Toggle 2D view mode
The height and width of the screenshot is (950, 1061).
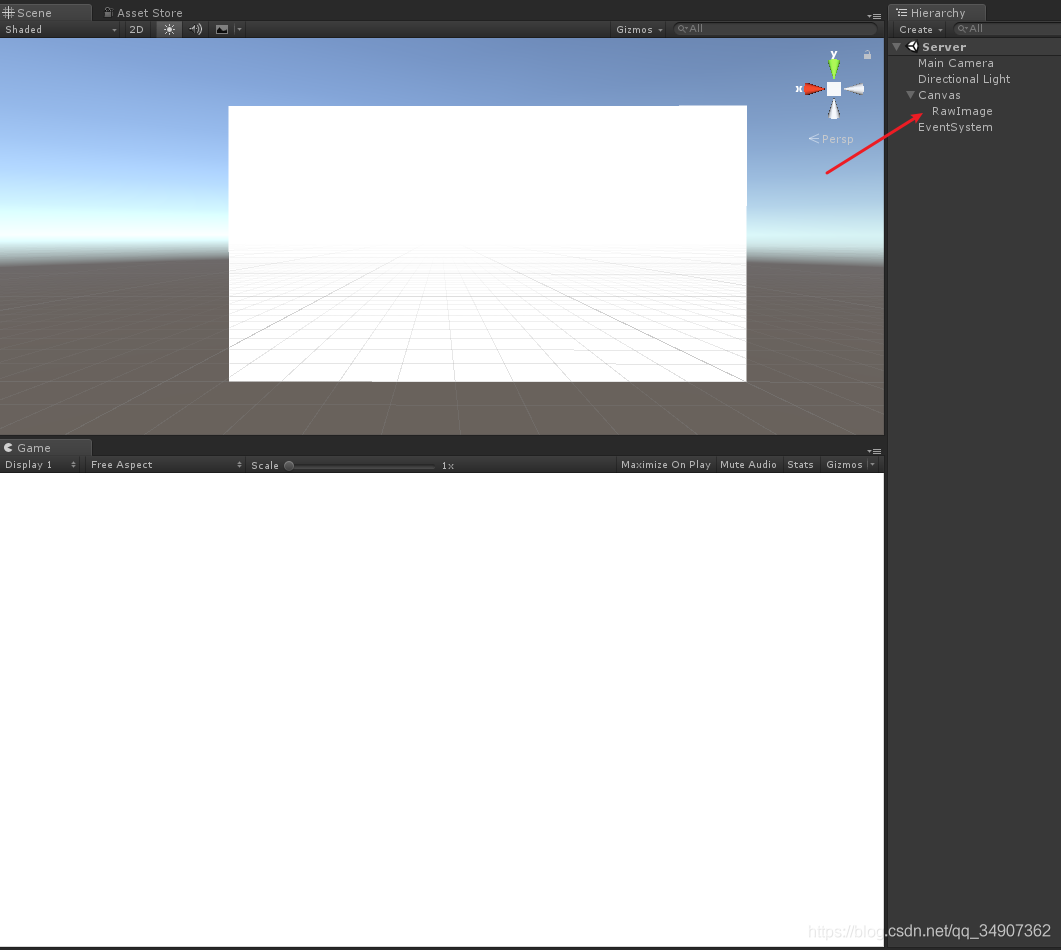[x=136, y=29]
